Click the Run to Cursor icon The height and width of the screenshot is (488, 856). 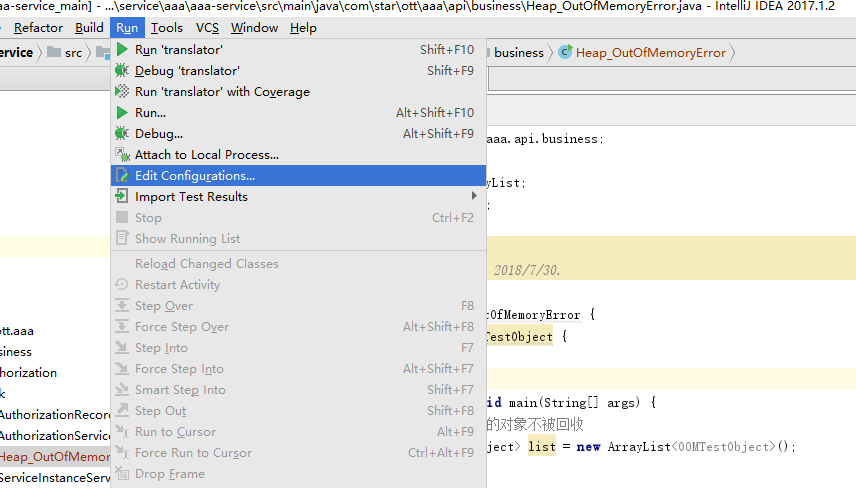point(122,432)
